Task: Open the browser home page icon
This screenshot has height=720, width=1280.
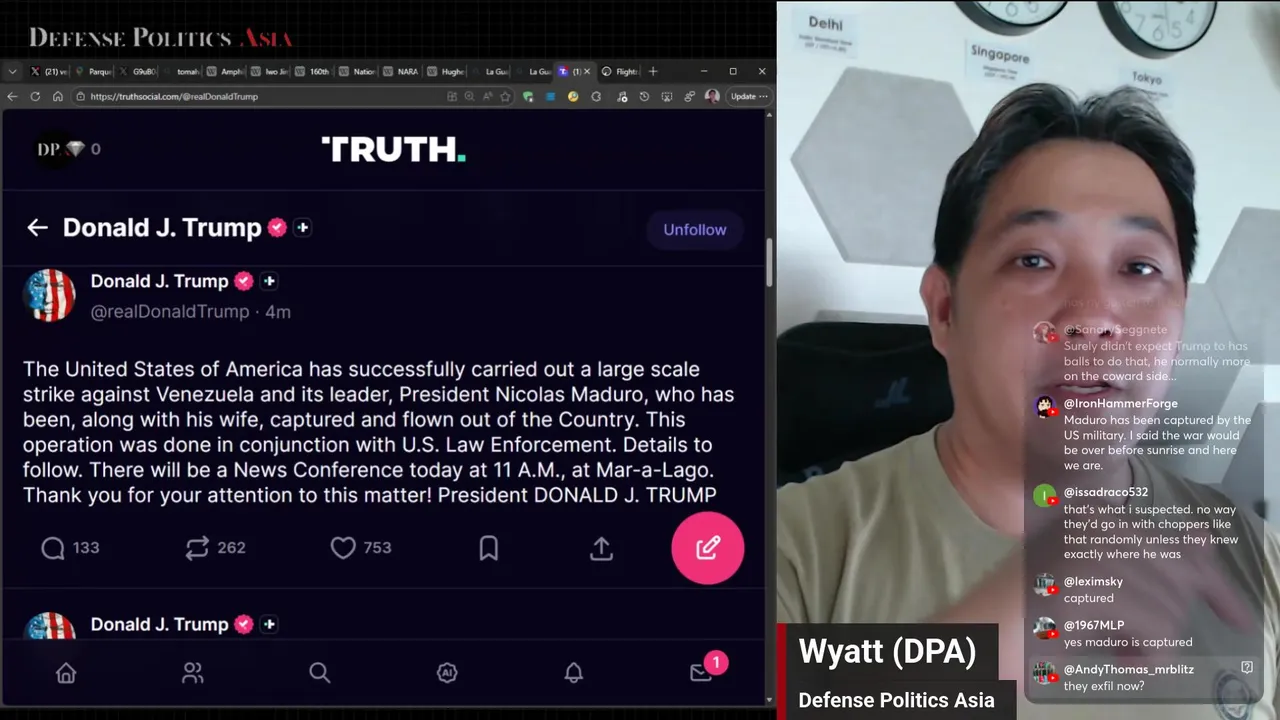Action: pyautogui.click(x=58, y=96)
